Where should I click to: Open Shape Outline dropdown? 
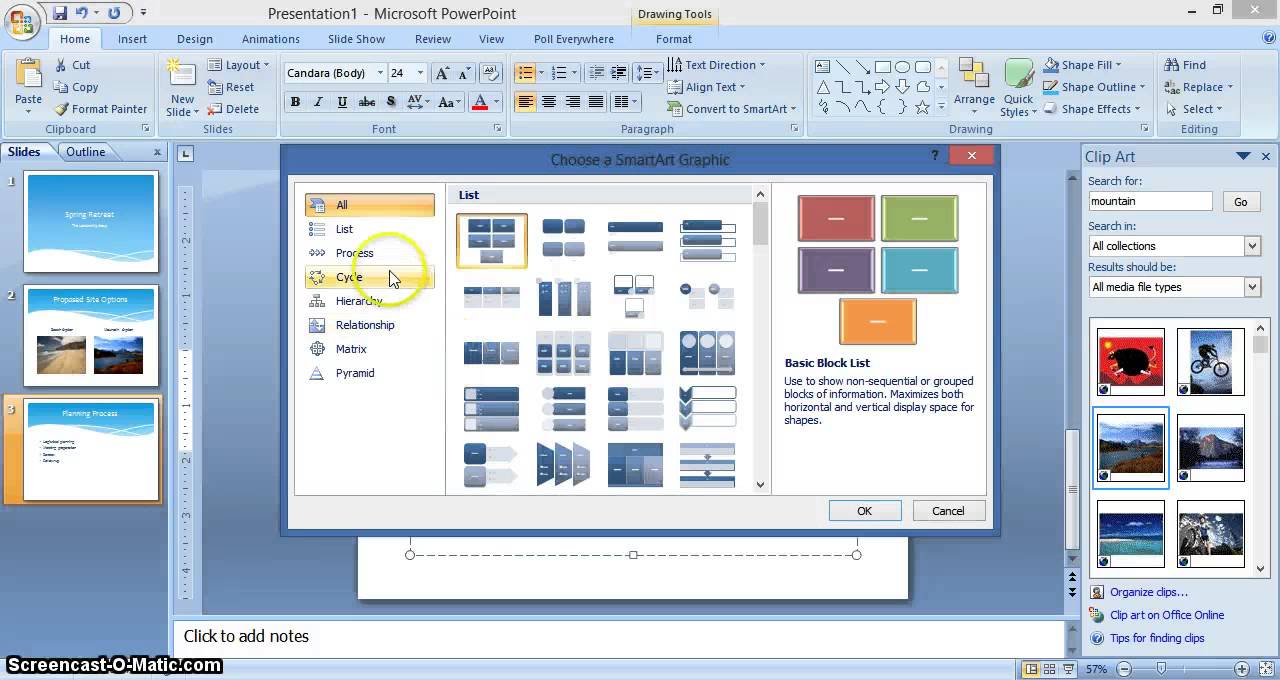coord(1096,87)
